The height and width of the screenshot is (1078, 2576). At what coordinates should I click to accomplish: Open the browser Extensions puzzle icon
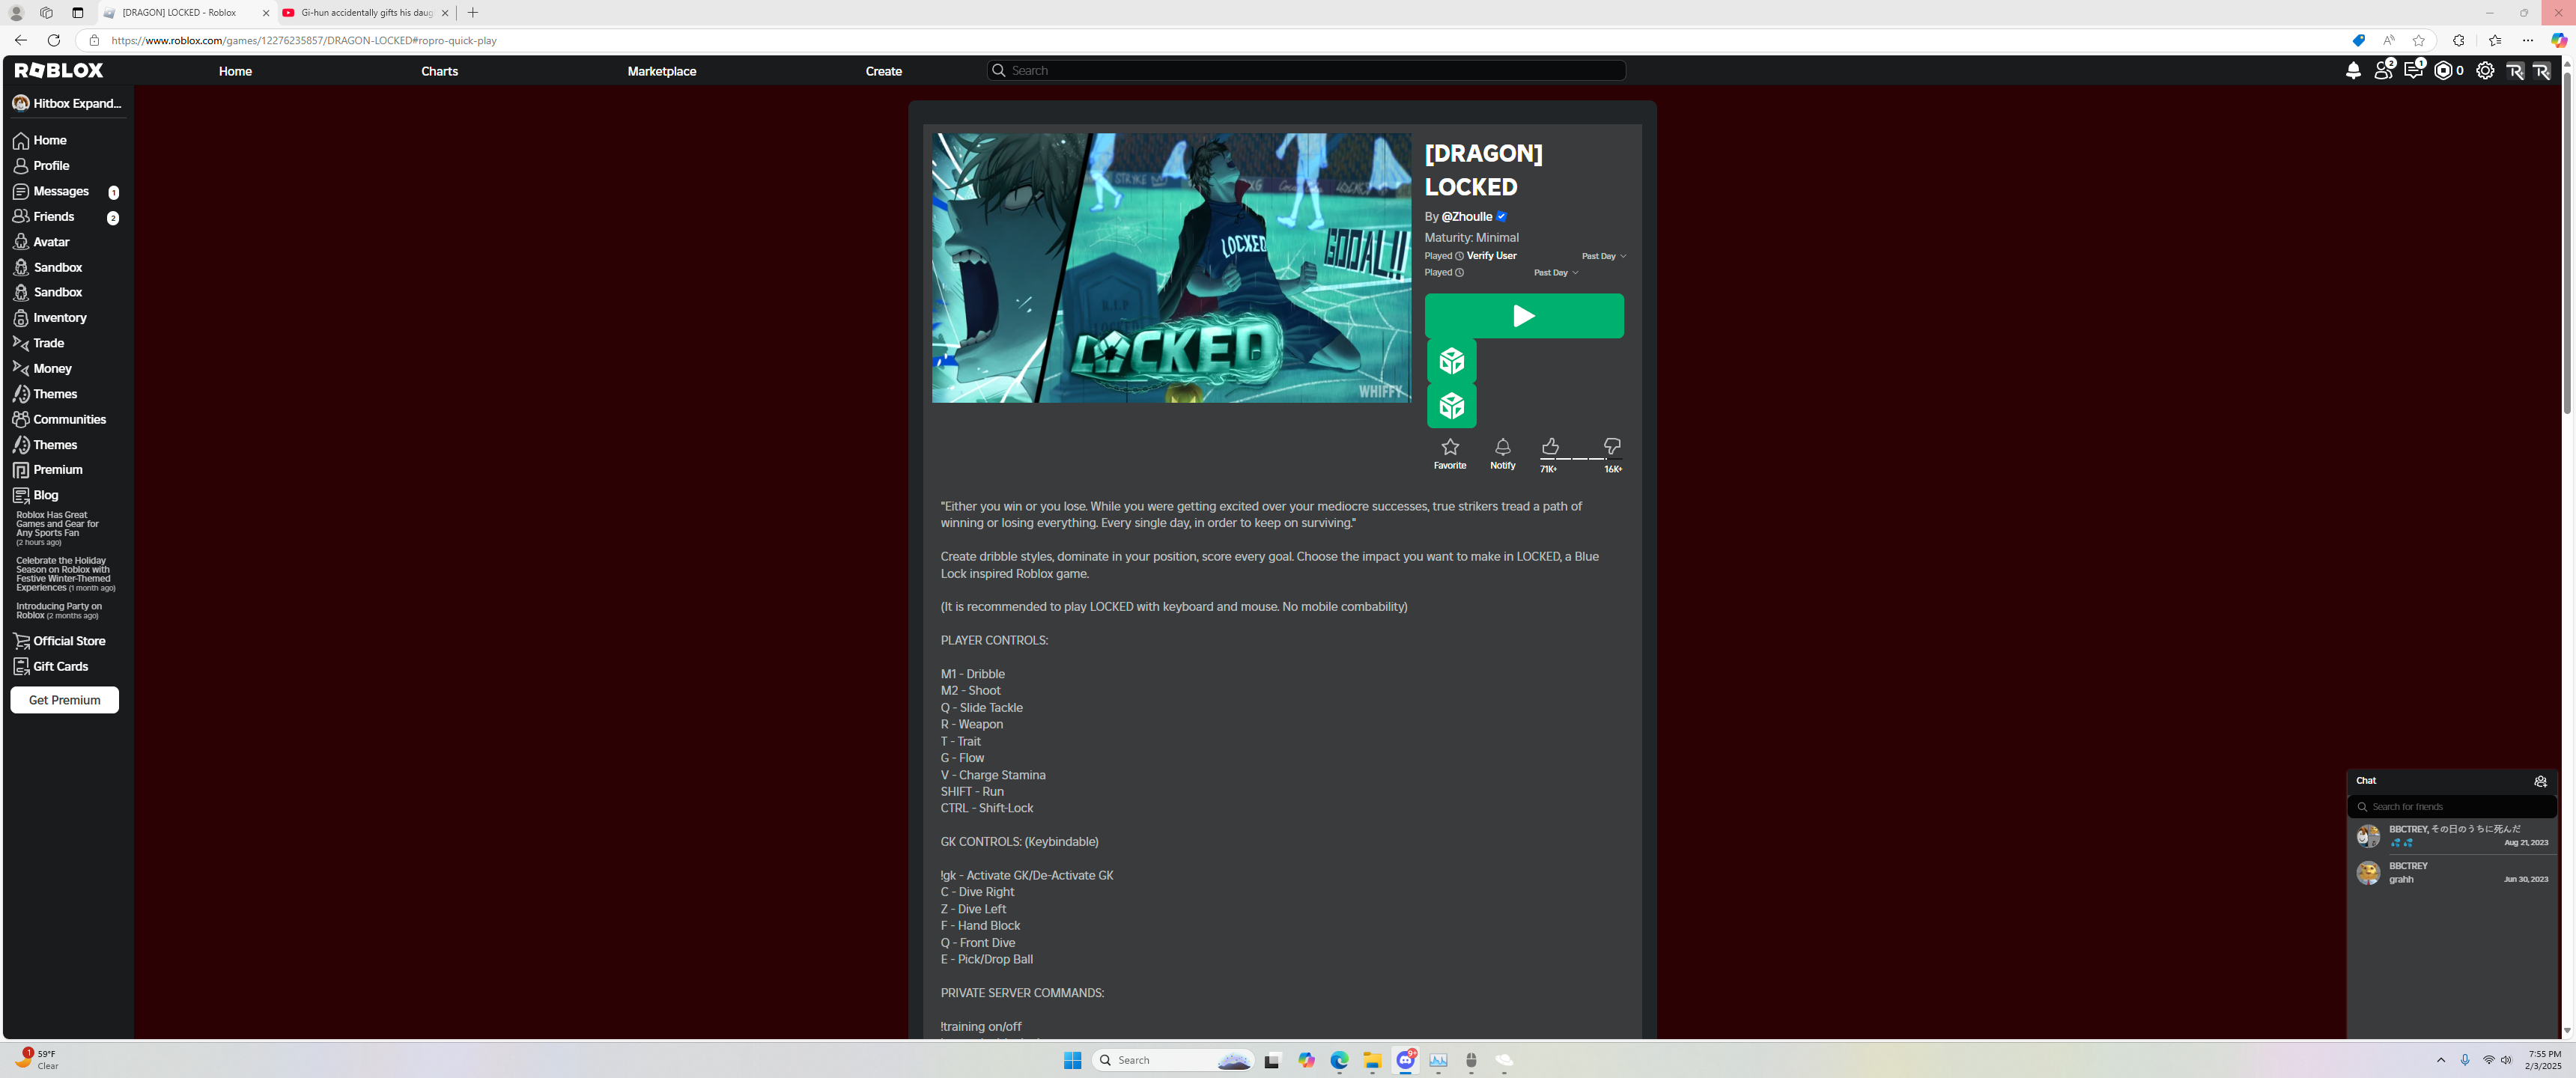pos(2458,40)
